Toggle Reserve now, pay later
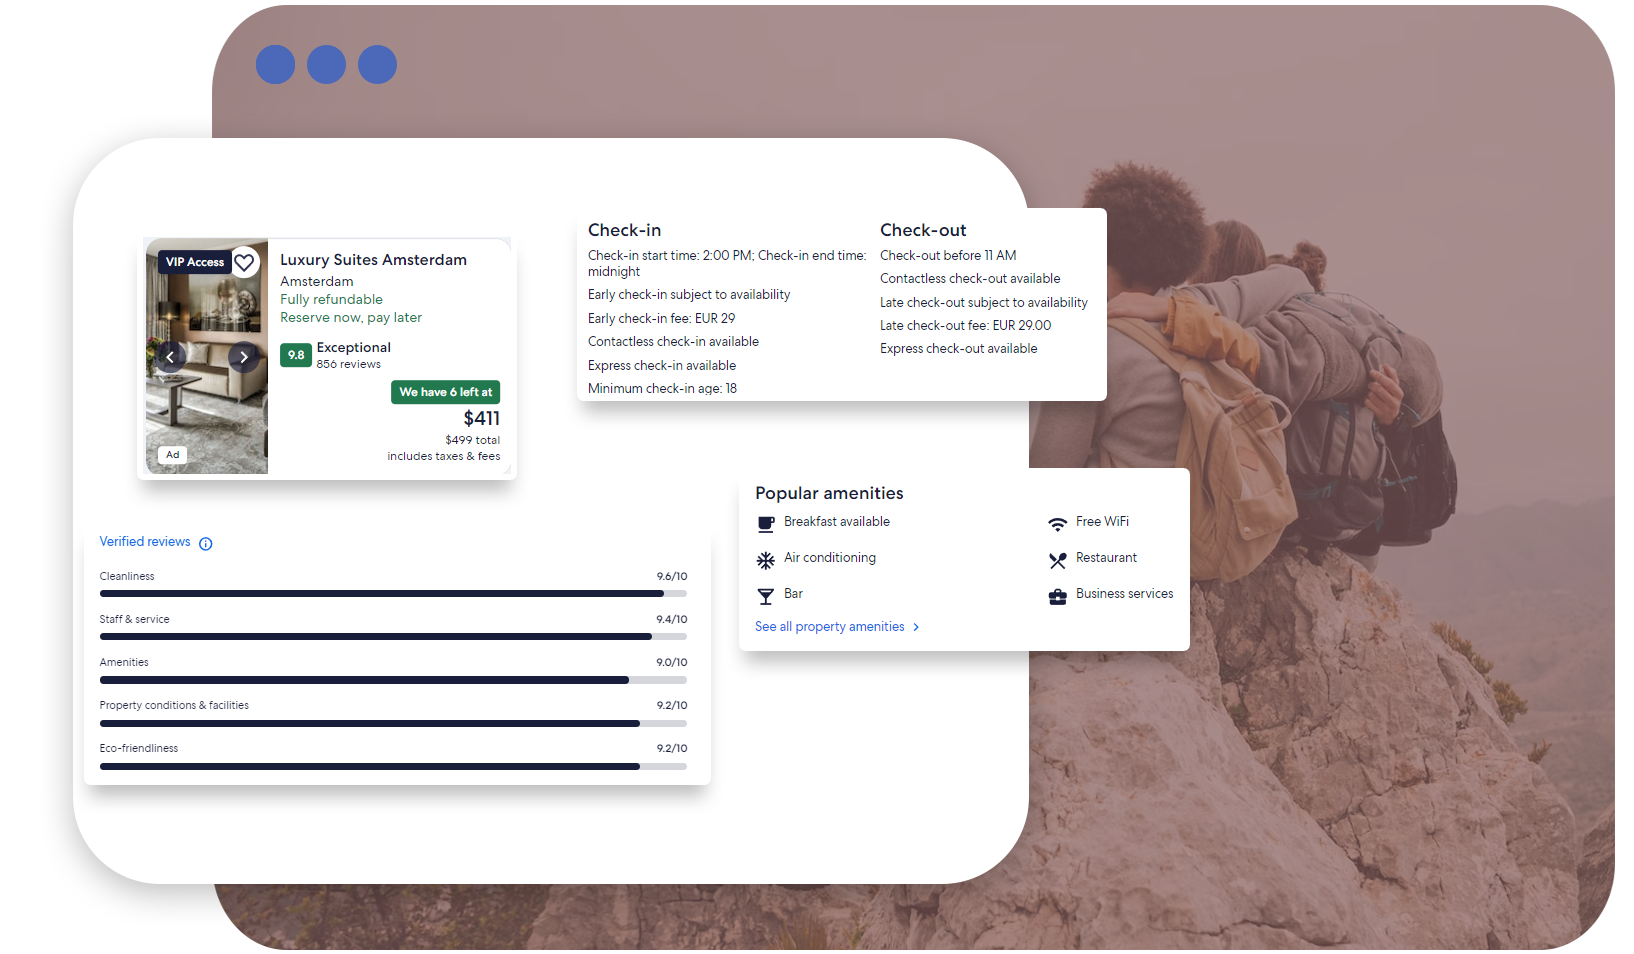The image size is (1634, 954). [351, 317]
